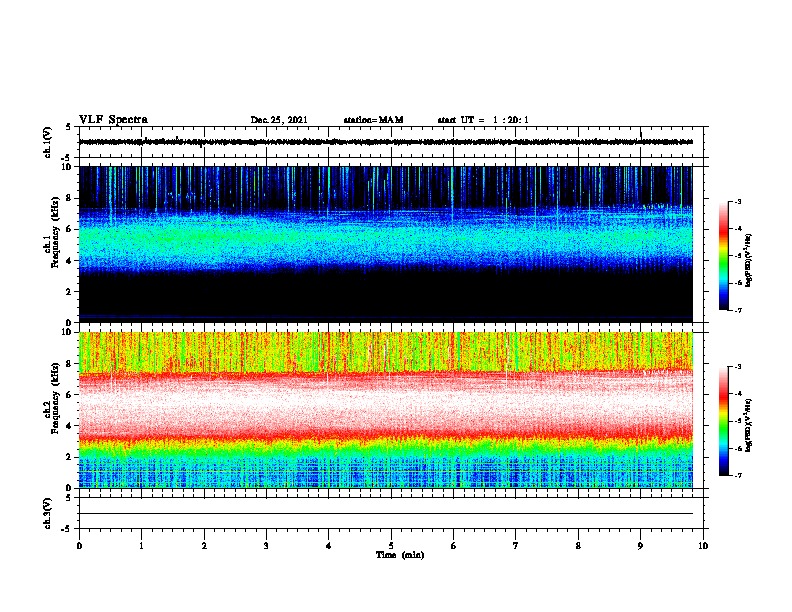The height and width of the screenshot is (612, 792).
Task: Click inside the ch.2 red-white spectrogram panel
Action: [386, 410]
